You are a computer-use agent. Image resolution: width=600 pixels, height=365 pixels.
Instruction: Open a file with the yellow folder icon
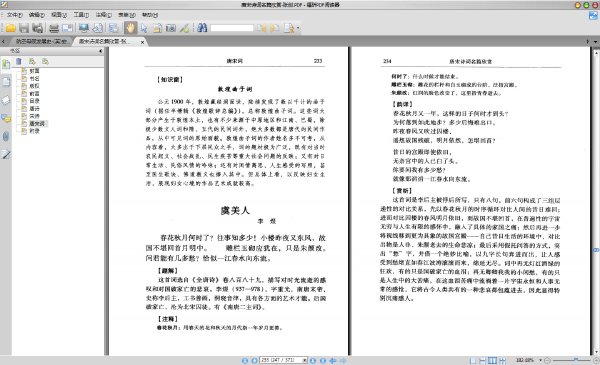(x=10, y=28)
